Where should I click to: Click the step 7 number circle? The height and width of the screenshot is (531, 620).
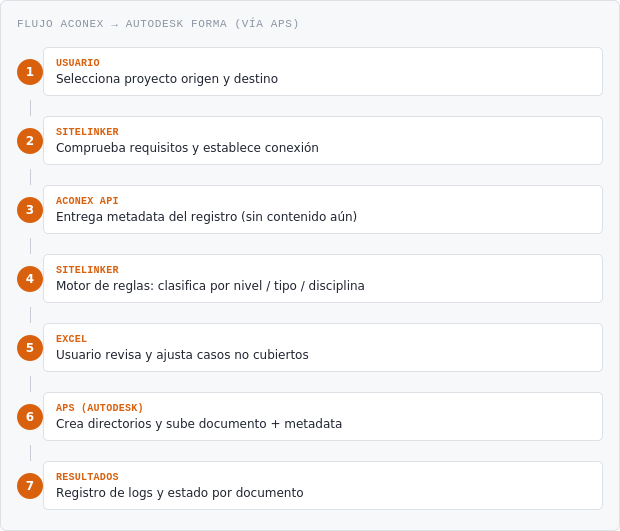click(30, 486)
